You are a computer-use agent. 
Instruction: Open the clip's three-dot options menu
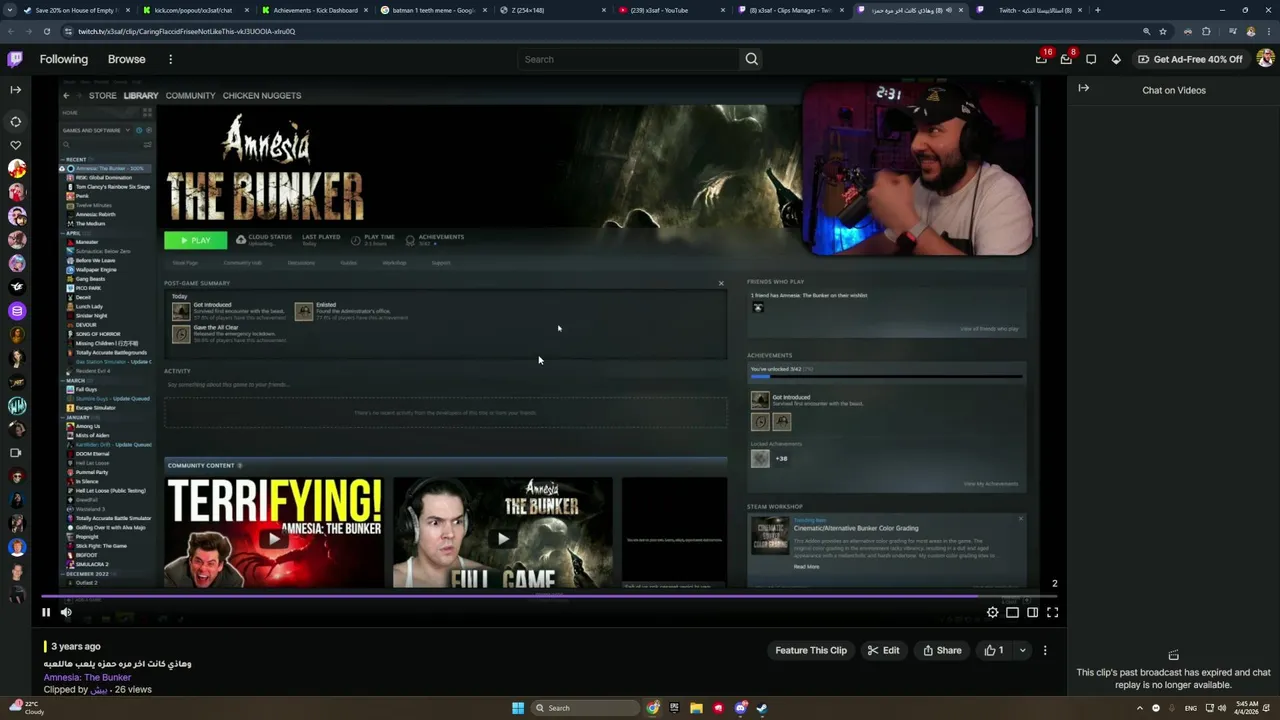coord(1045,650)
